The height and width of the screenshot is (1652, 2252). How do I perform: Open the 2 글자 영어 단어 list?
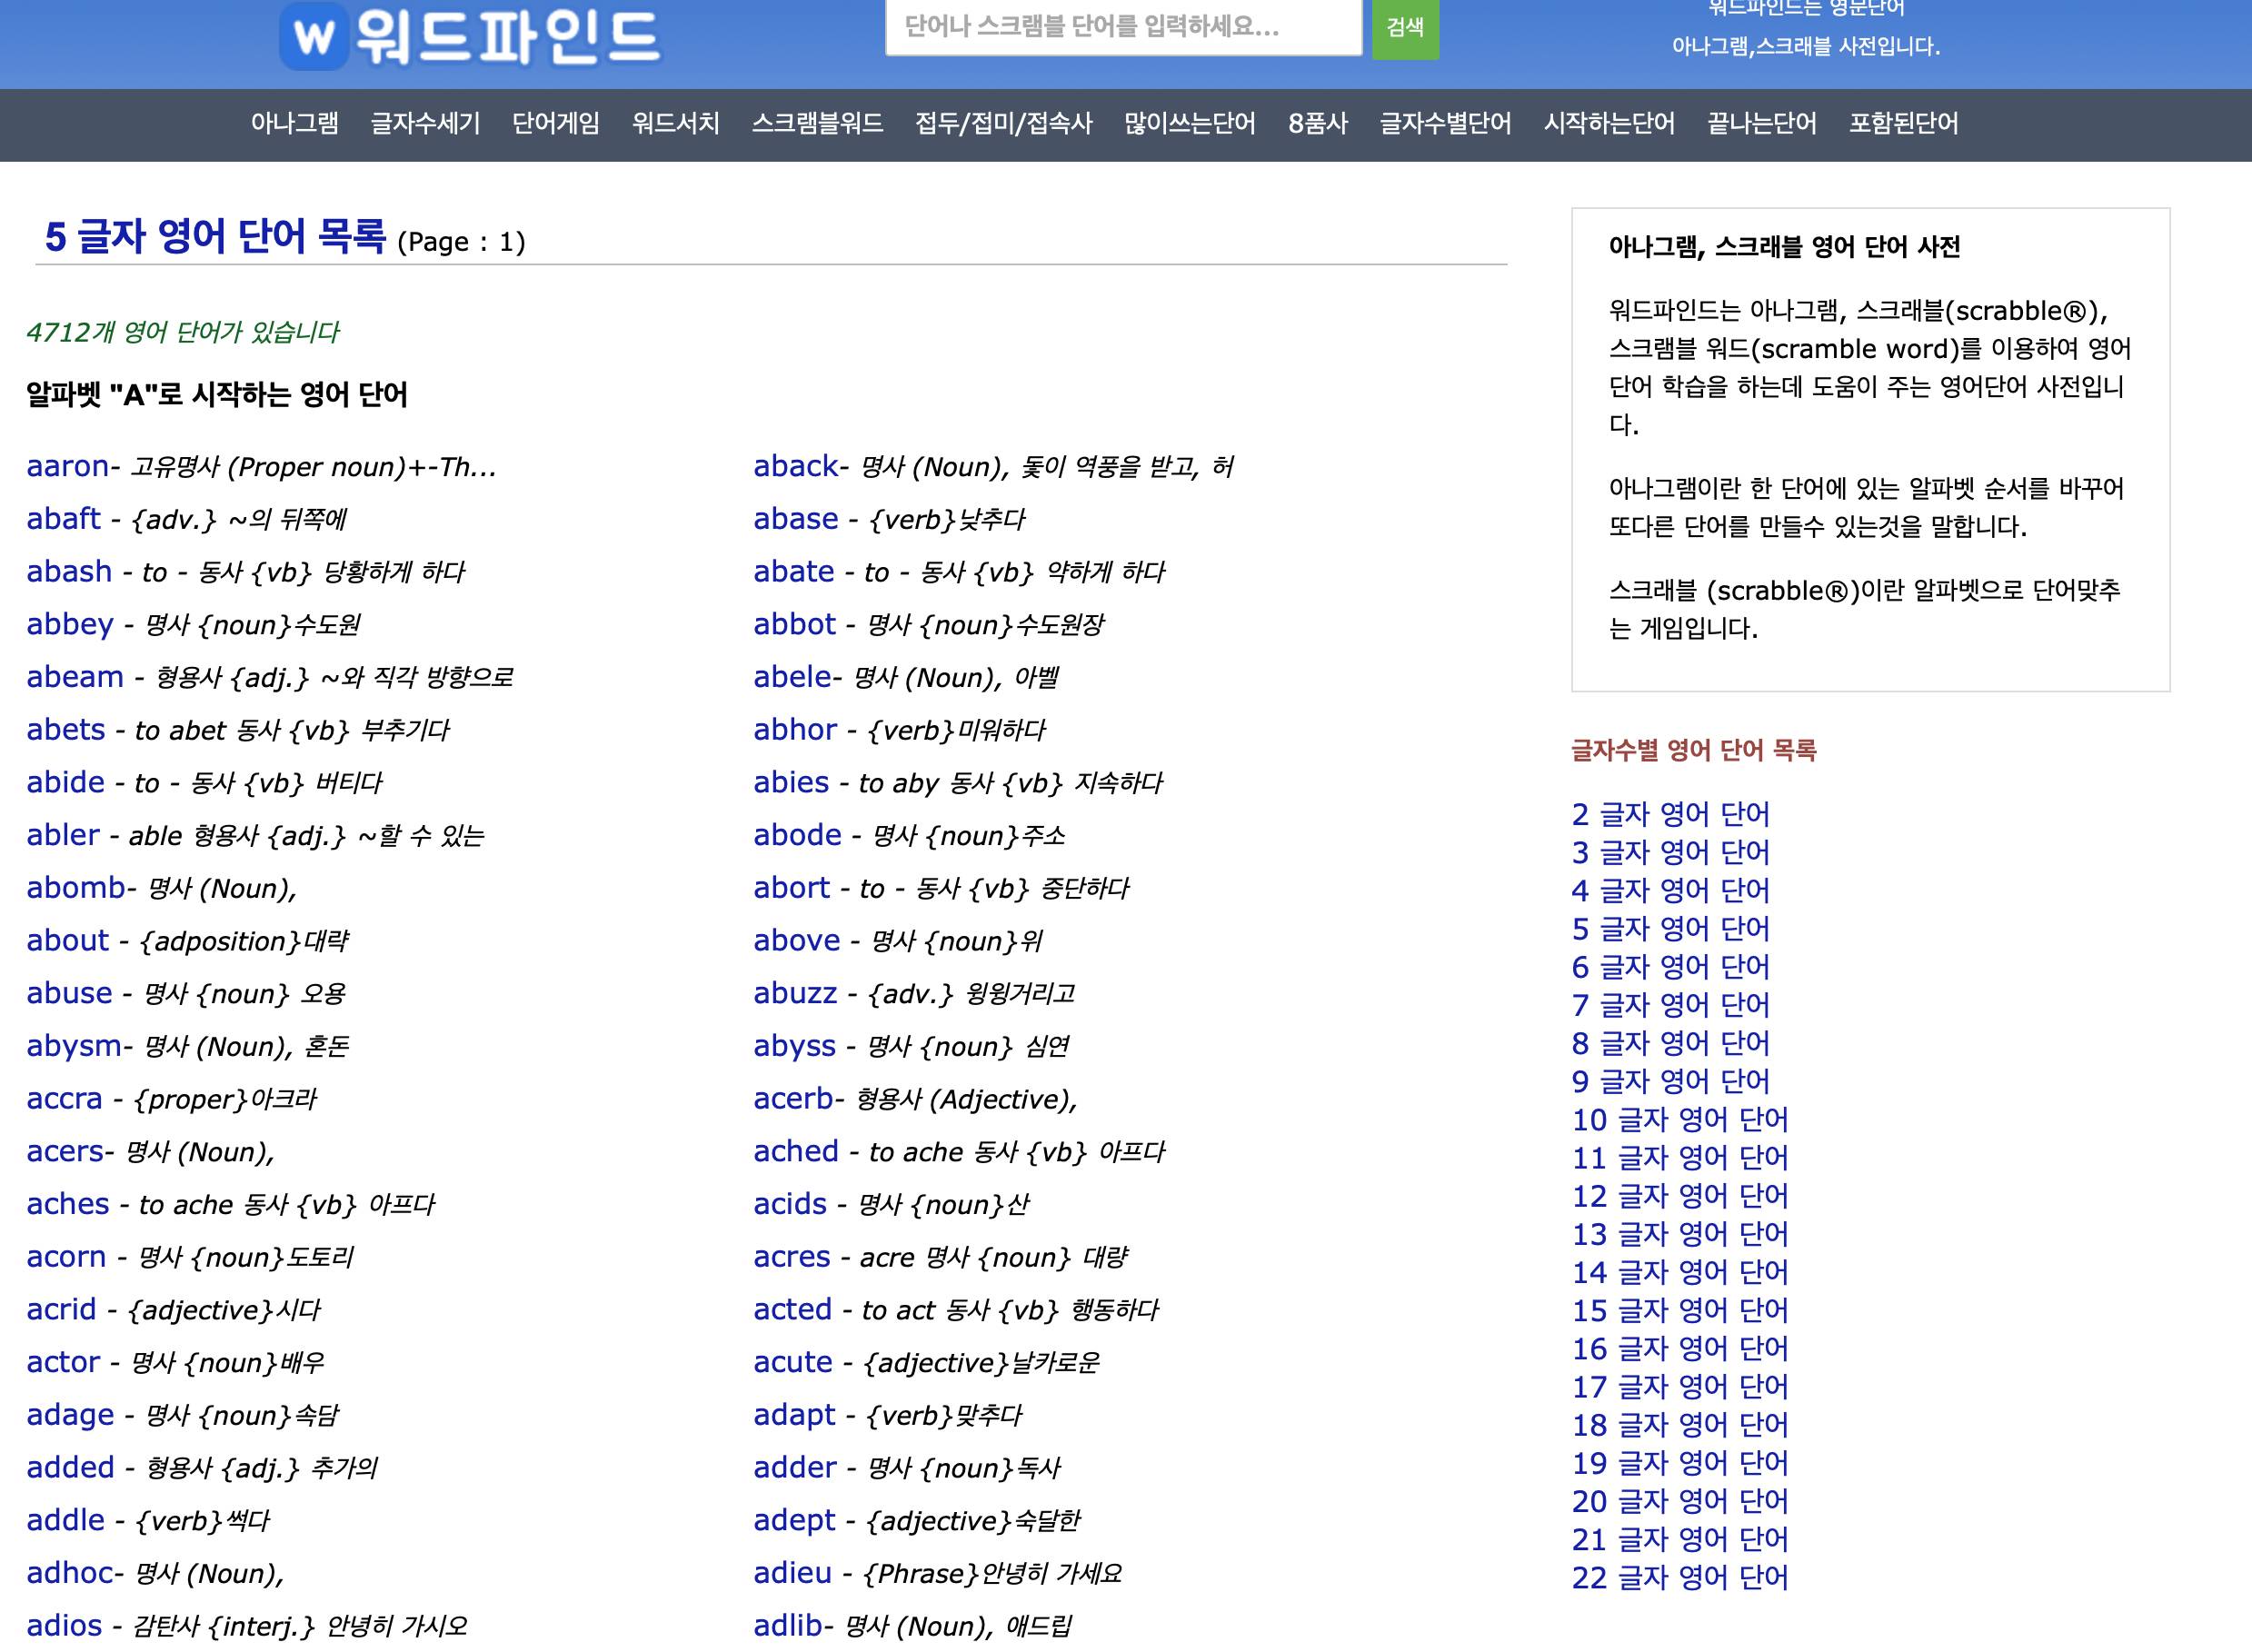point(1670,814)
